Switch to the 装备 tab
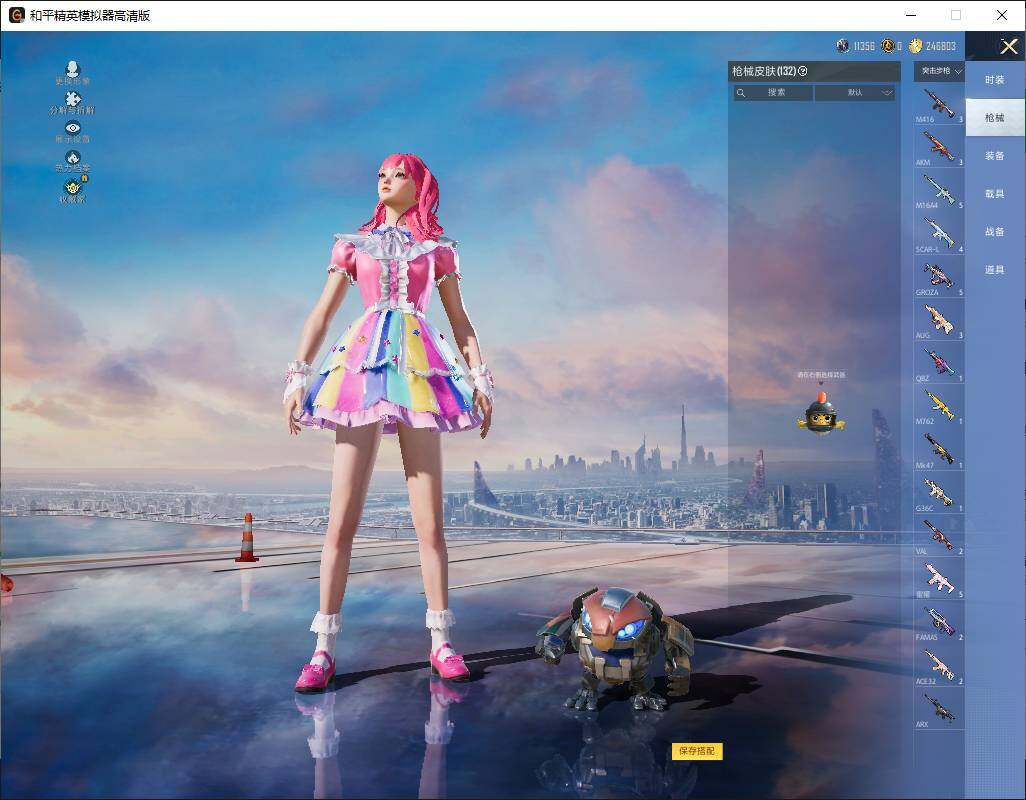 click(x=994, y=156)
